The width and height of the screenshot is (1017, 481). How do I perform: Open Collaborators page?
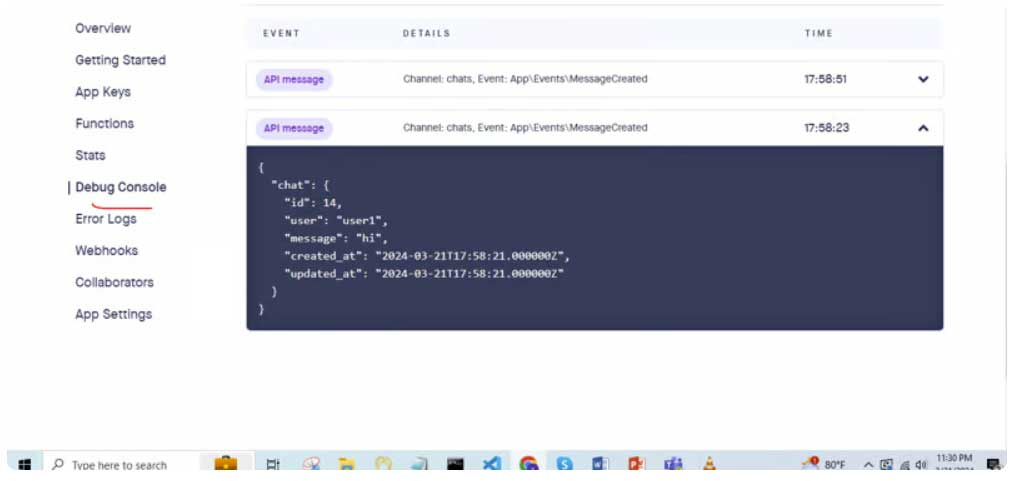(x=114, y=283)
